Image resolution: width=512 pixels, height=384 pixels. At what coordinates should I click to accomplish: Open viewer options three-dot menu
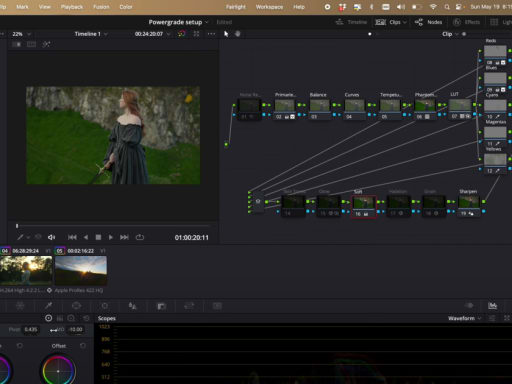(211, 34)
